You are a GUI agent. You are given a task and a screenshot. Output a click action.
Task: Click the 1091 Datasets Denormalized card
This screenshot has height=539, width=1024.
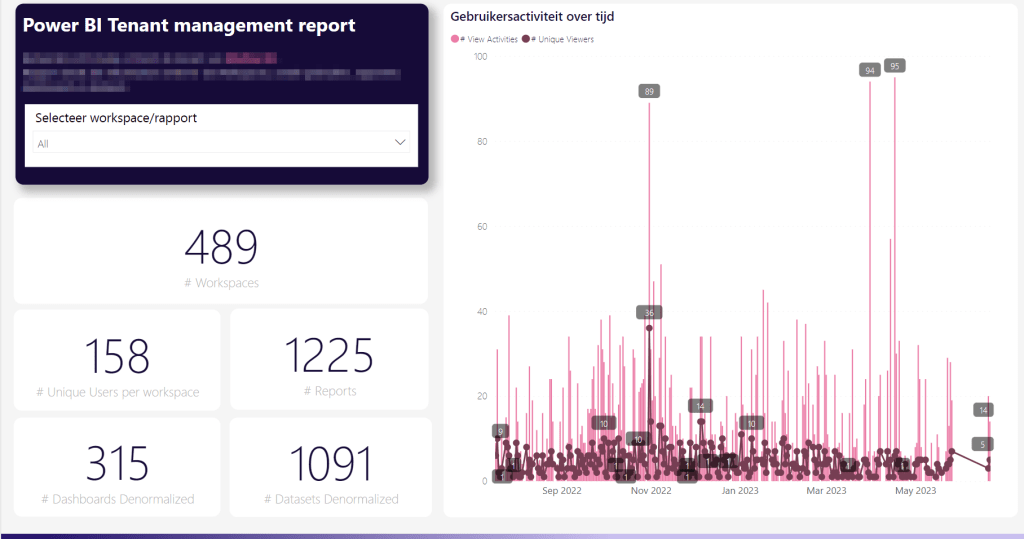point(330,468)
